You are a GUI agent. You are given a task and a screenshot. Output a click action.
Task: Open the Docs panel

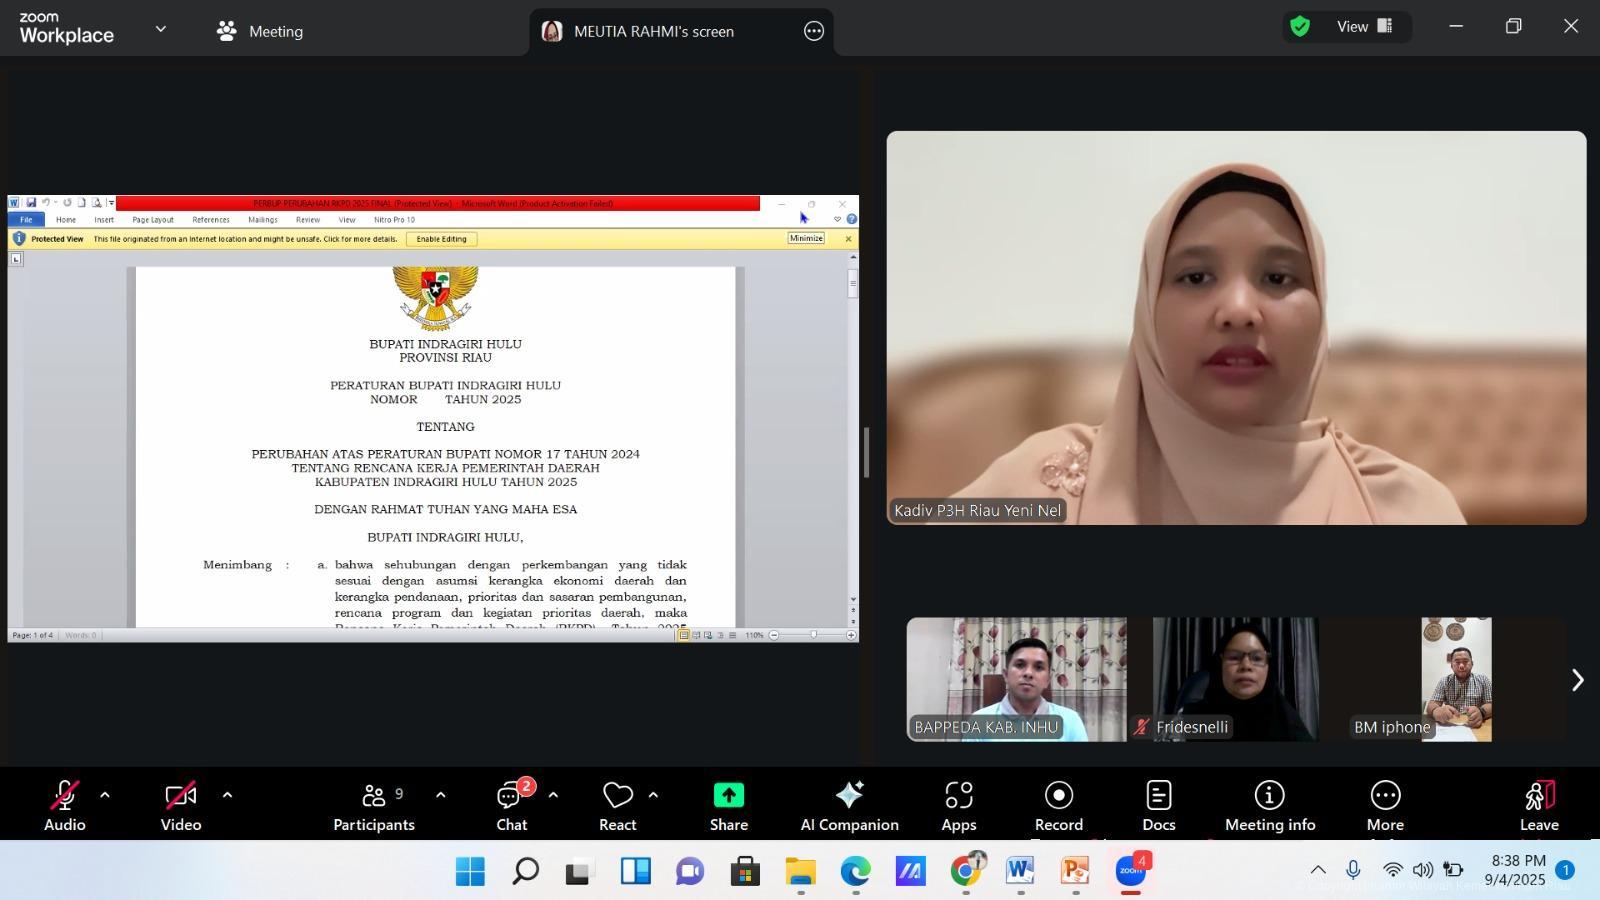point(1158,806)
